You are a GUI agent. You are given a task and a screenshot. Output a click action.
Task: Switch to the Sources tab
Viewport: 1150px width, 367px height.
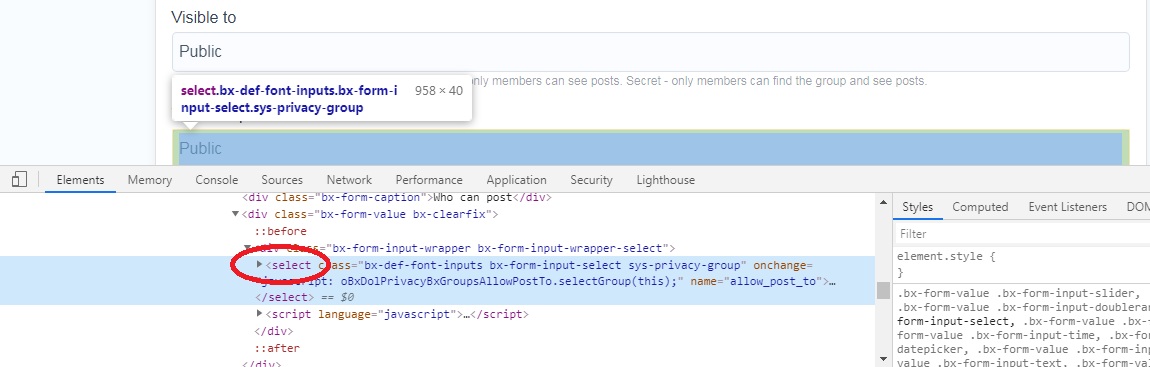[282, 180]
